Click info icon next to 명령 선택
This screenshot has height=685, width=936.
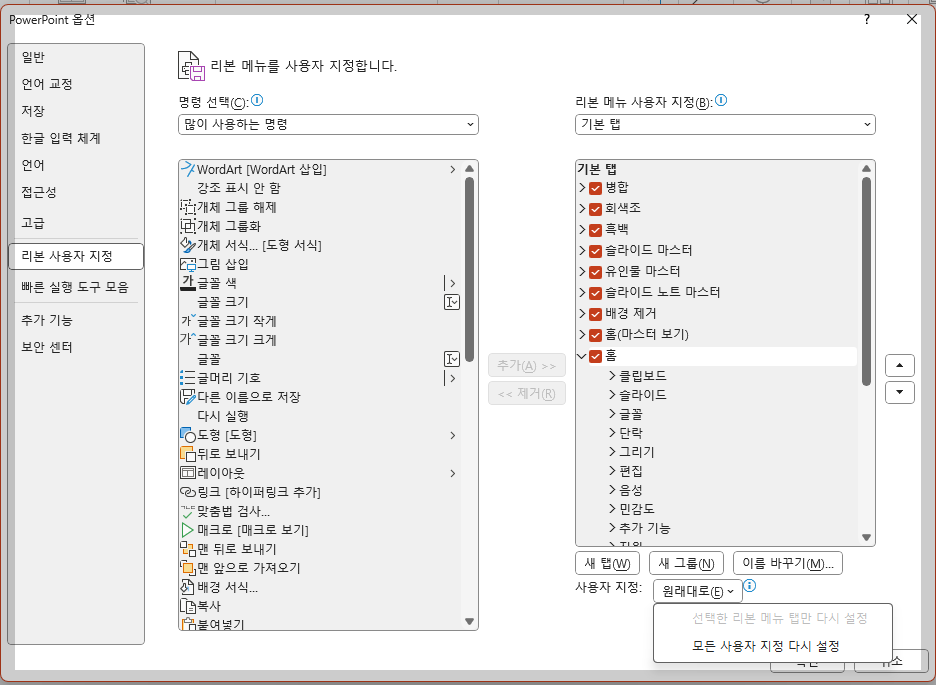click(x=257, y=100)
